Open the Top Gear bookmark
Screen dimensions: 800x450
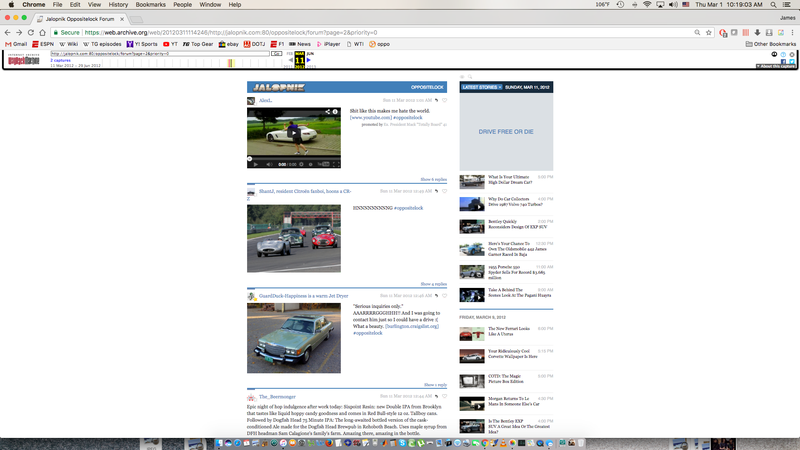pyautogui.click(x=197, y=44)
